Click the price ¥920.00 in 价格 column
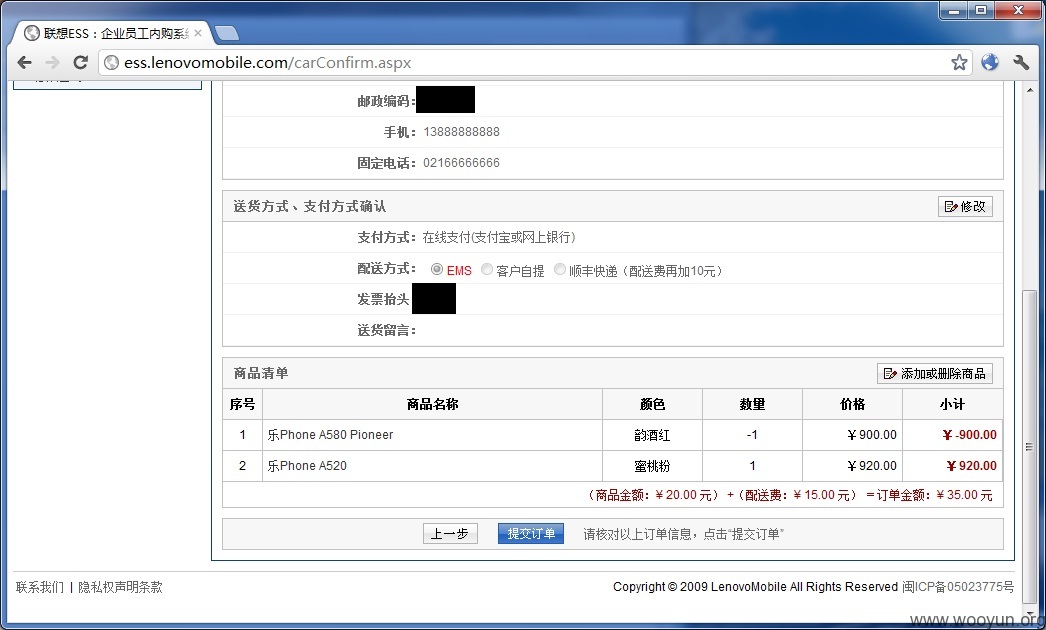The height and width of the screenshot is (630, 1046). 872,466
